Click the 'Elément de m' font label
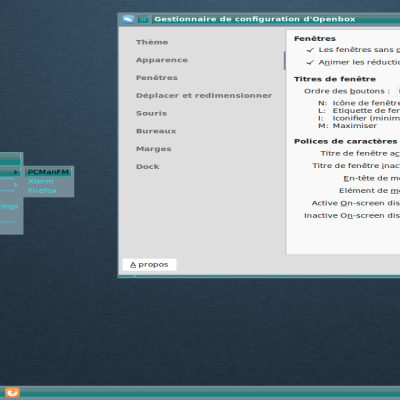The height and width of the screenshot is (400, 400). (369, 191)
